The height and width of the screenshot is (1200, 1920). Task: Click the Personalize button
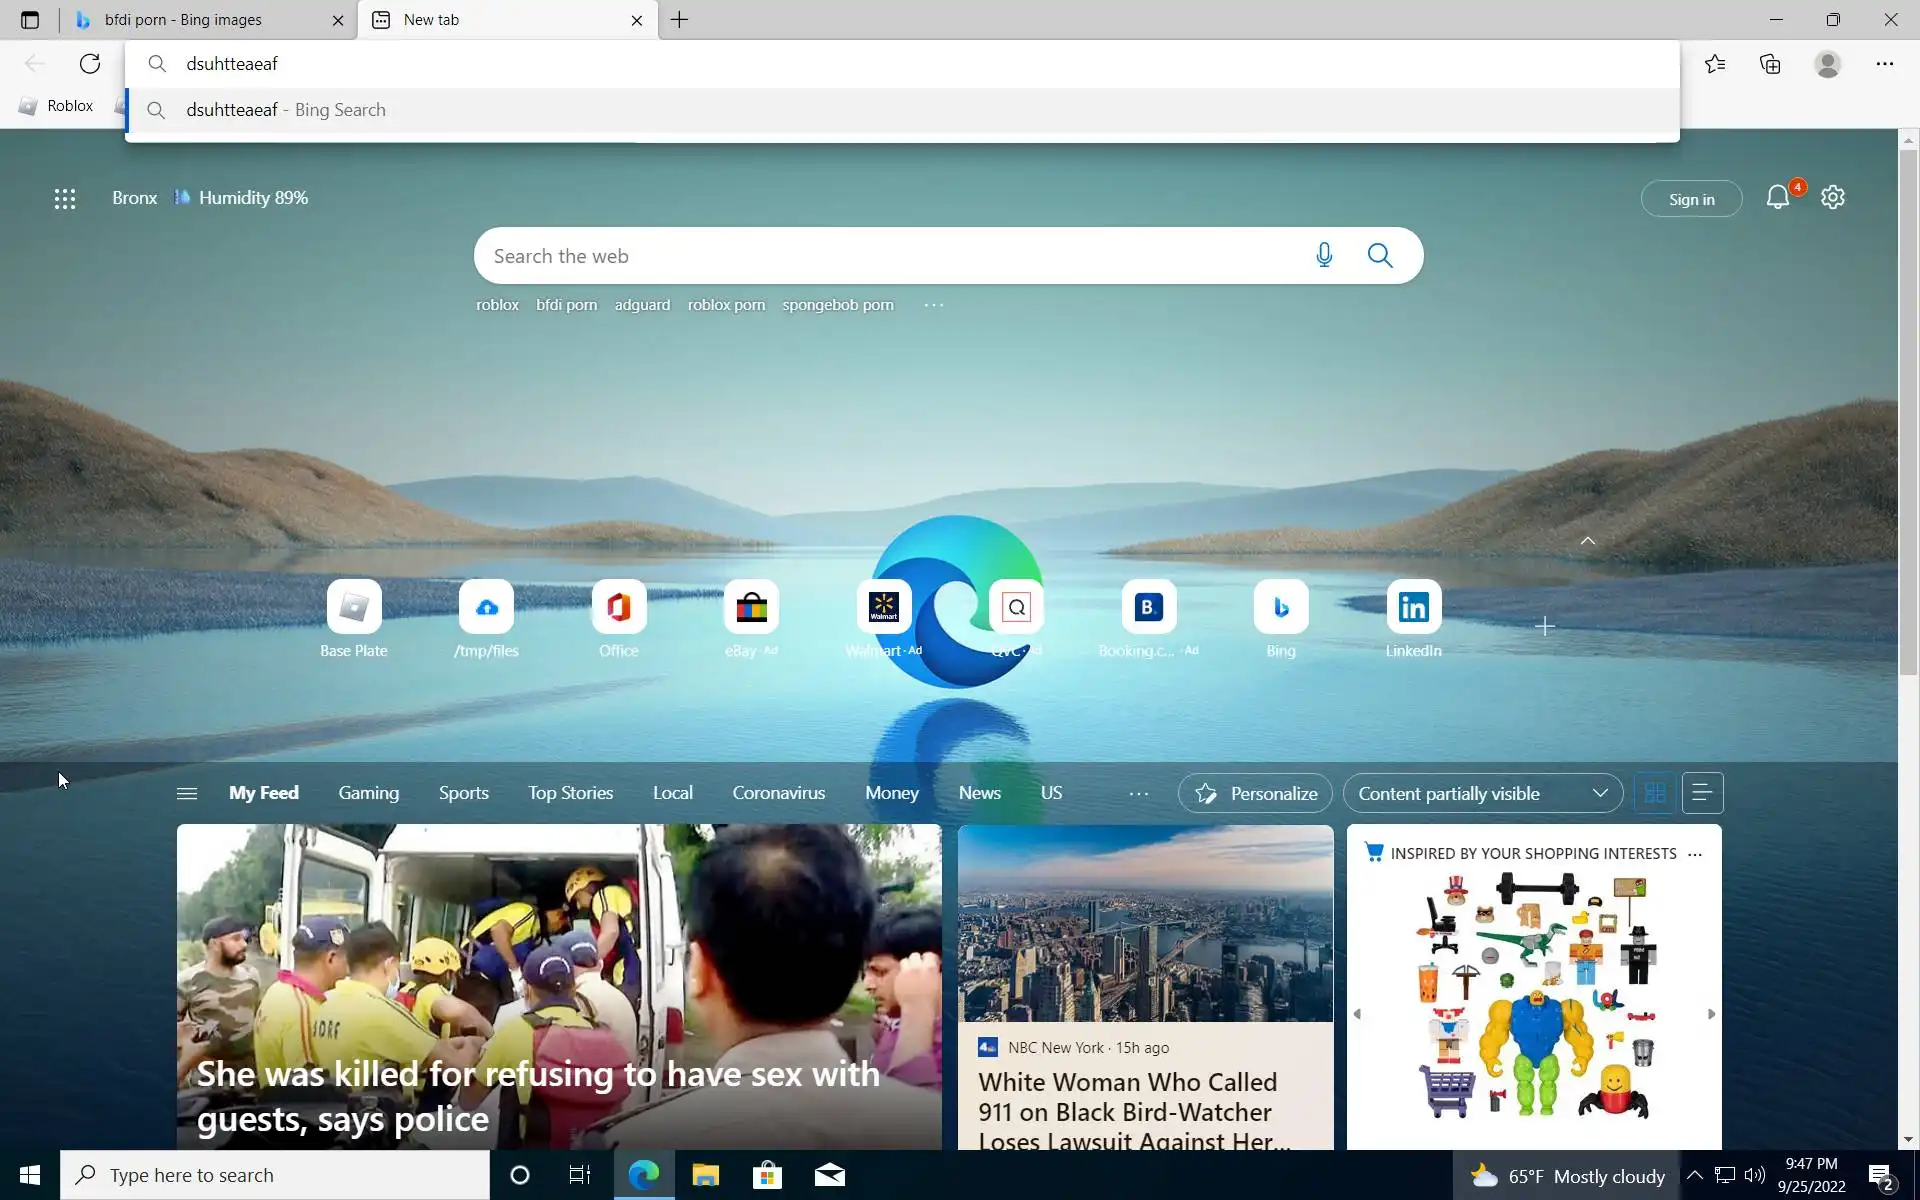pos(1255,793)
